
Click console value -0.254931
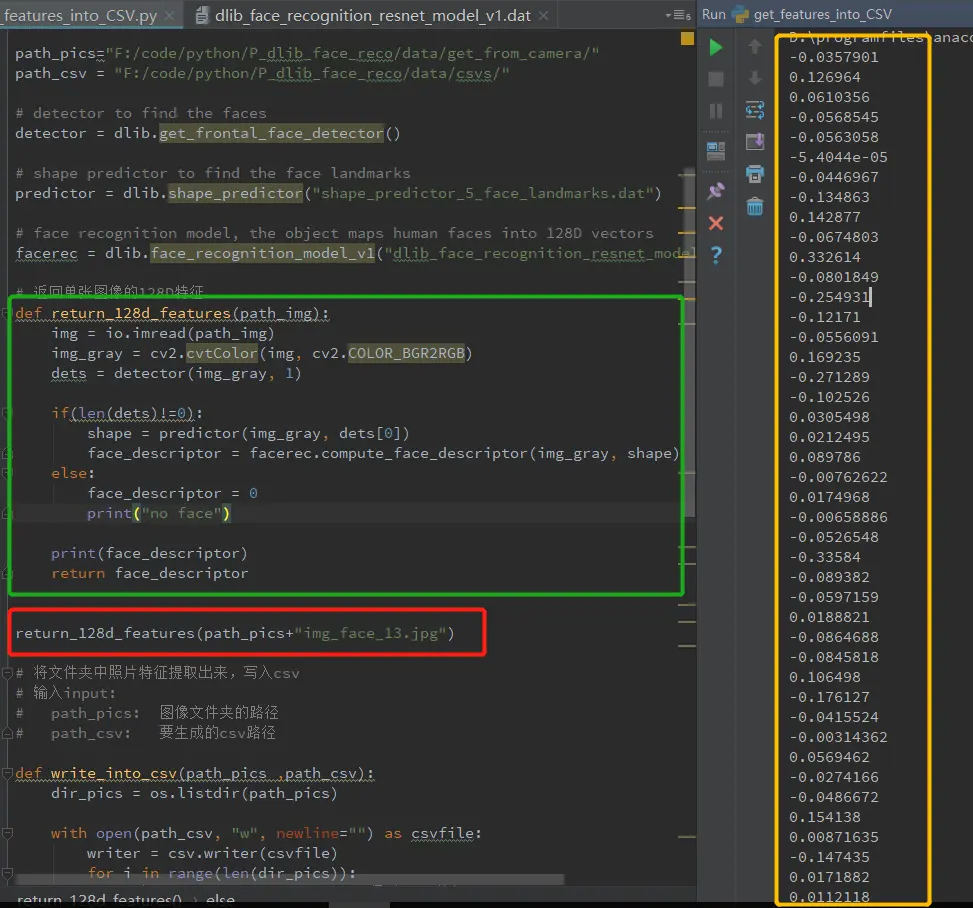(829, 297)
